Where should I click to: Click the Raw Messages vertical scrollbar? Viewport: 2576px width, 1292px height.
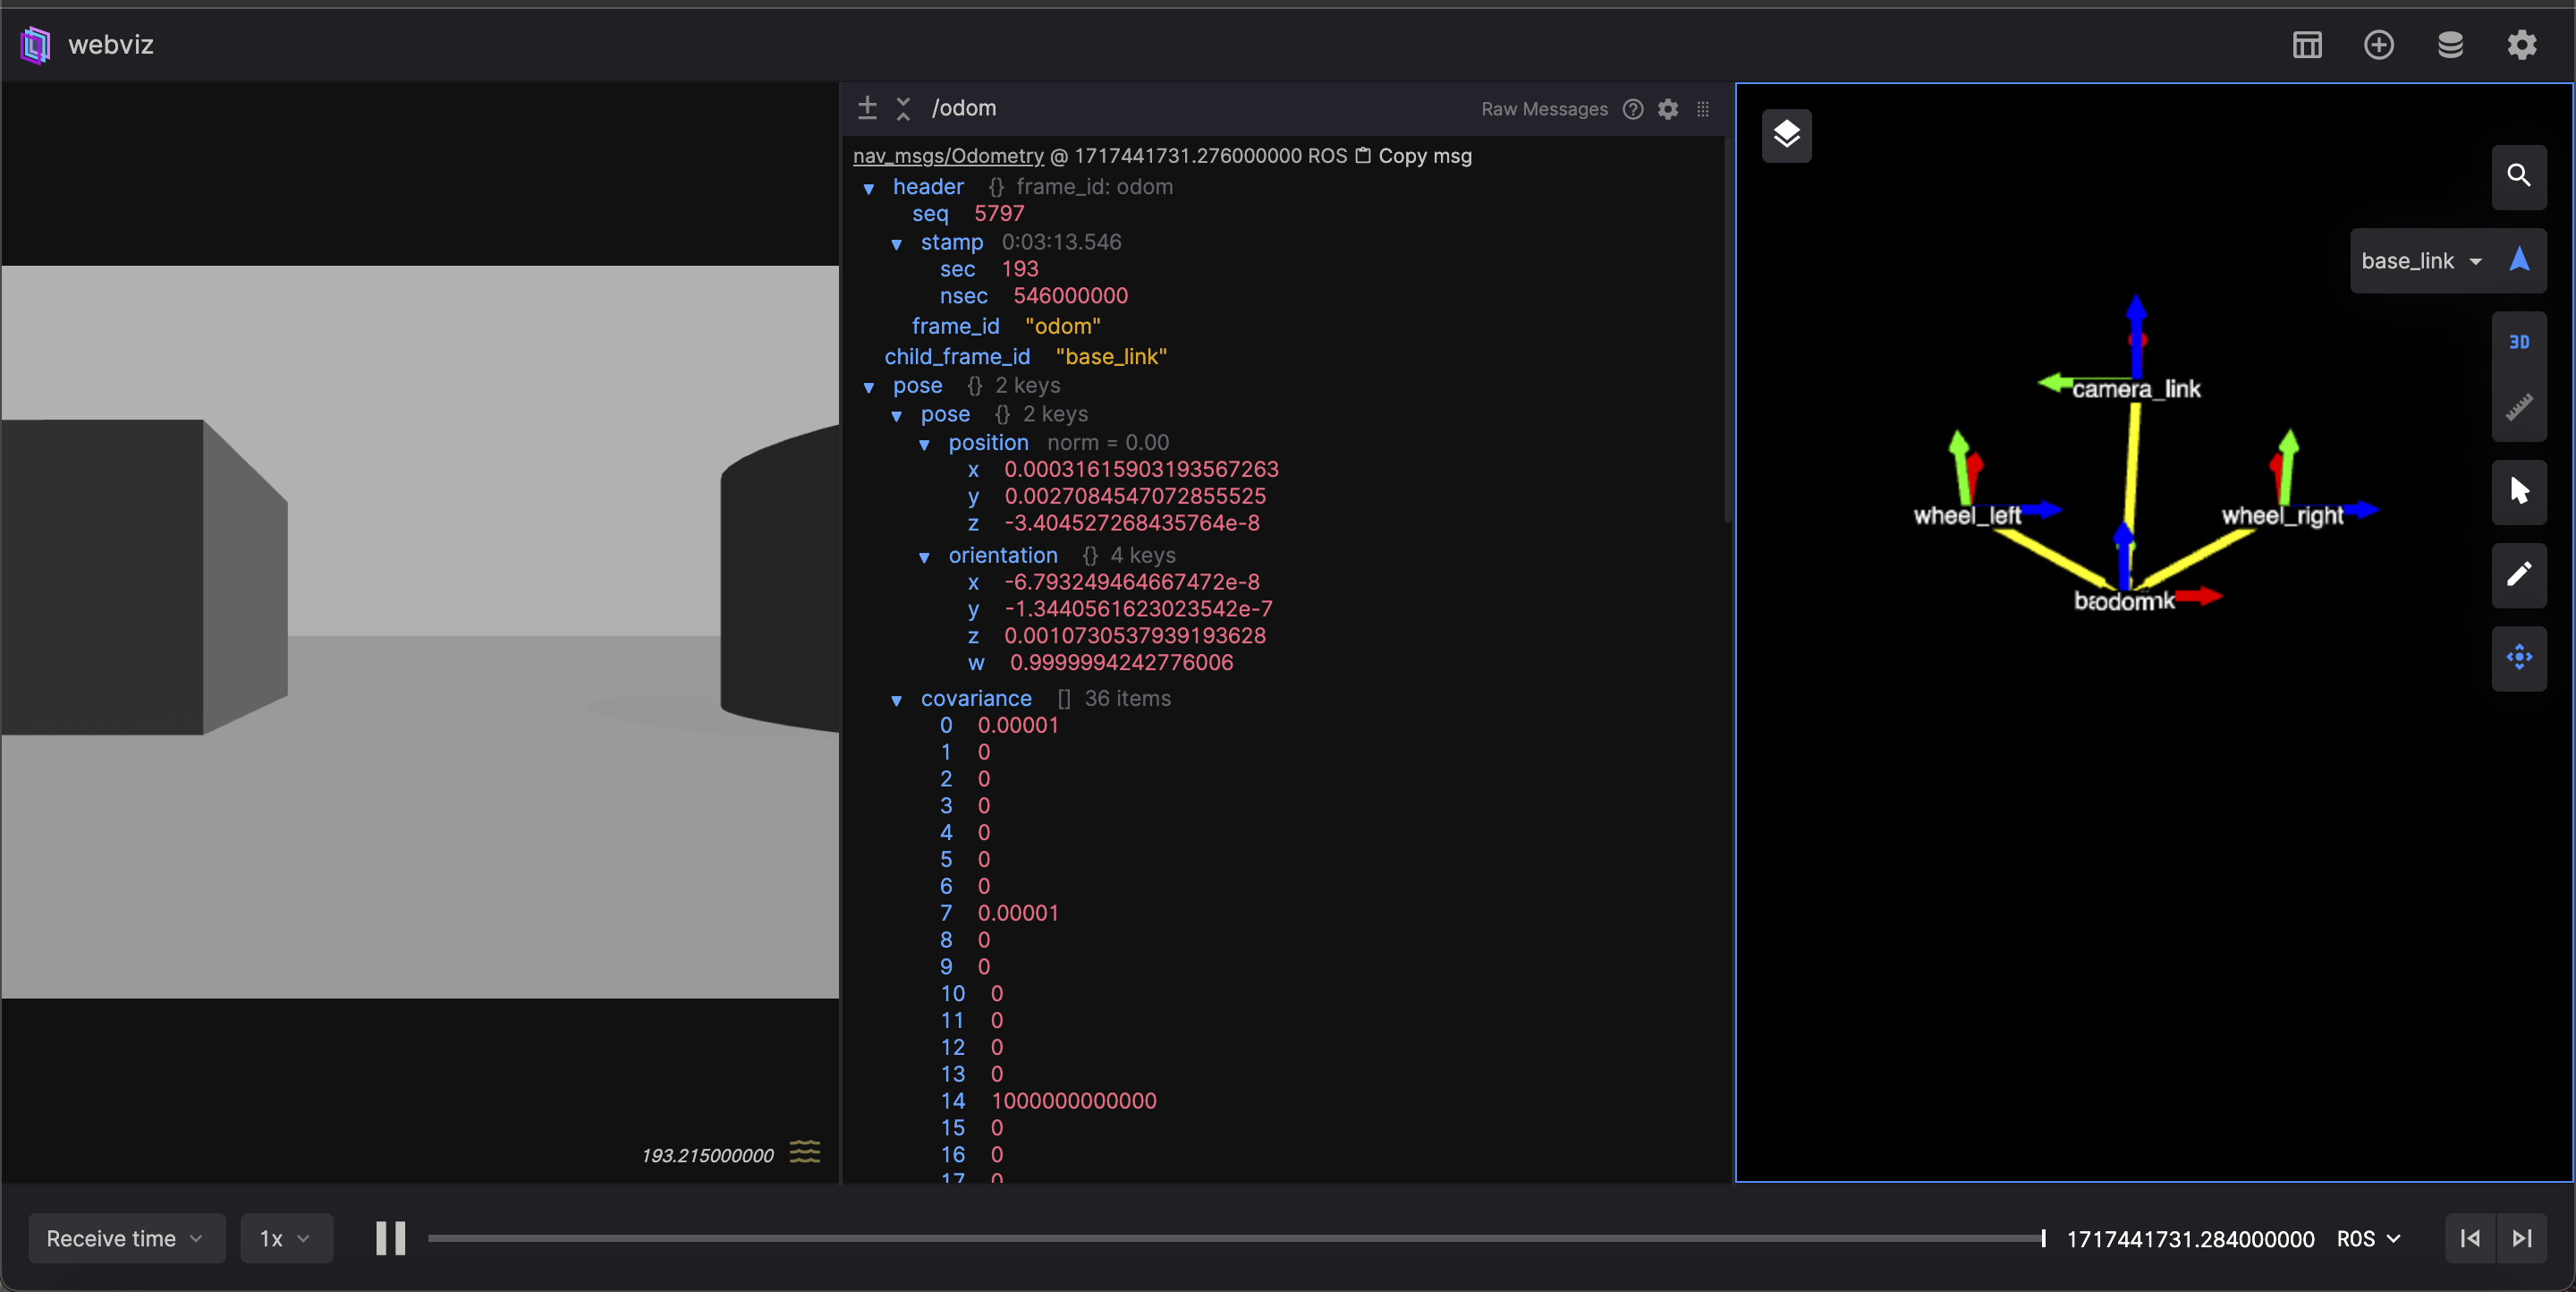pyautogui.click(x=1726, y=330)
